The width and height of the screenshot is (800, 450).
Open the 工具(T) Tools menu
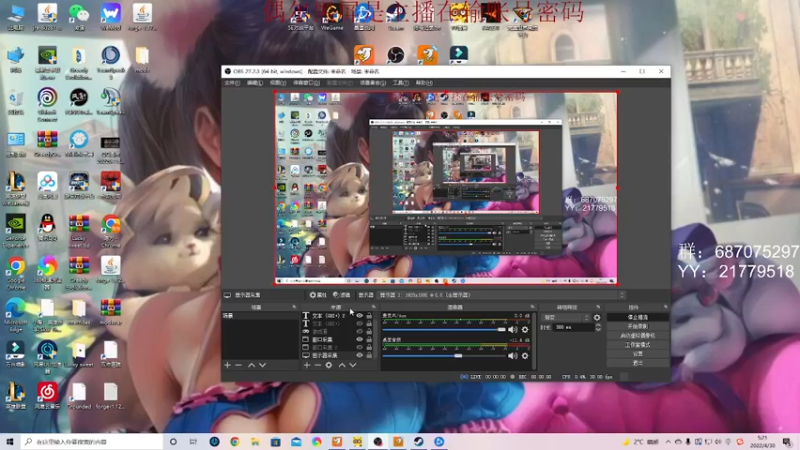[401, 83]
